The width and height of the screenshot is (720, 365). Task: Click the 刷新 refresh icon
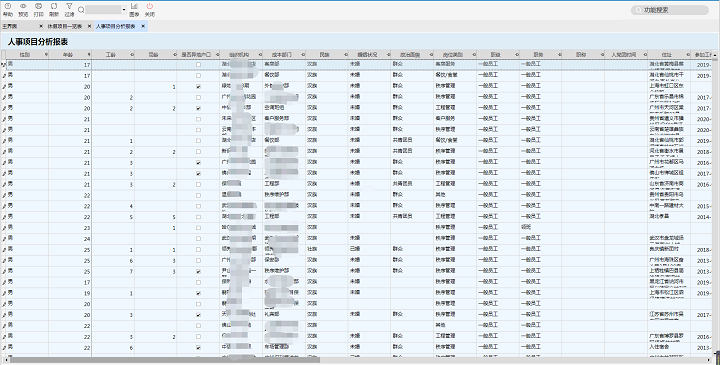pyautogui.click(x=54, y=9)
